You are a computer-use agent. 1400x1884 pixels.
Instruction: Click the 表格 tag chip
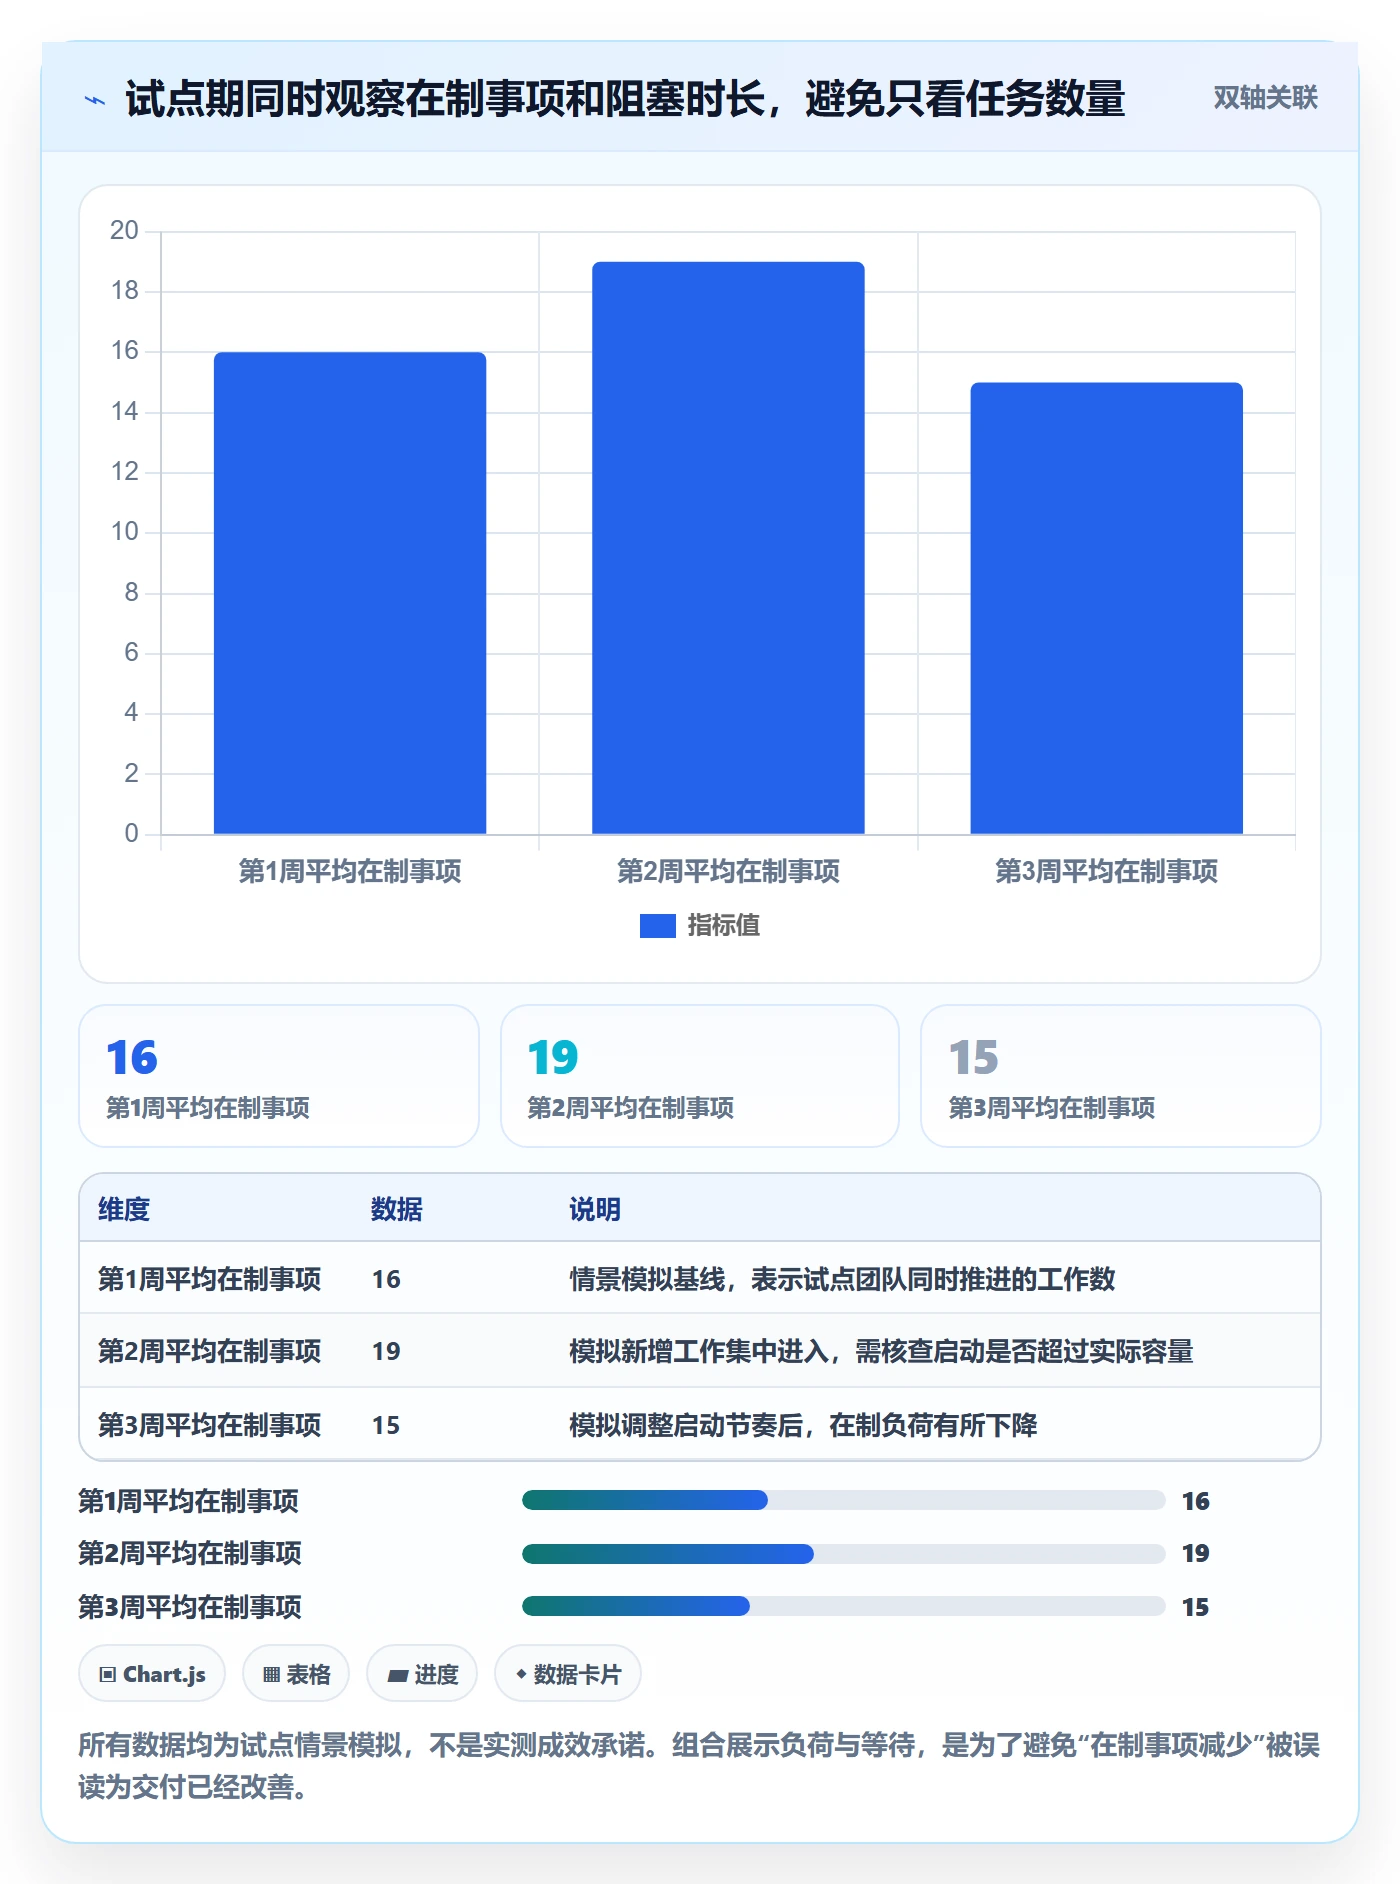point(296,1674)
